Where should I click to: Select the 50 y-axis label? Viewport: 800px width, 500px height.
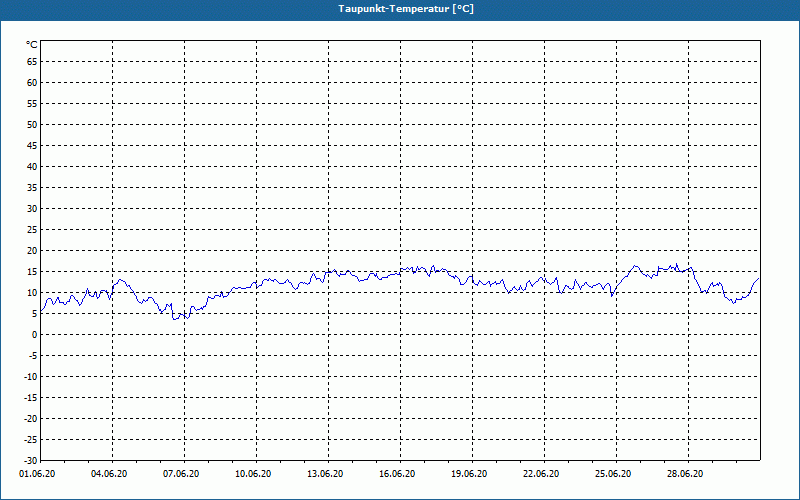click(x=32, y=124)
